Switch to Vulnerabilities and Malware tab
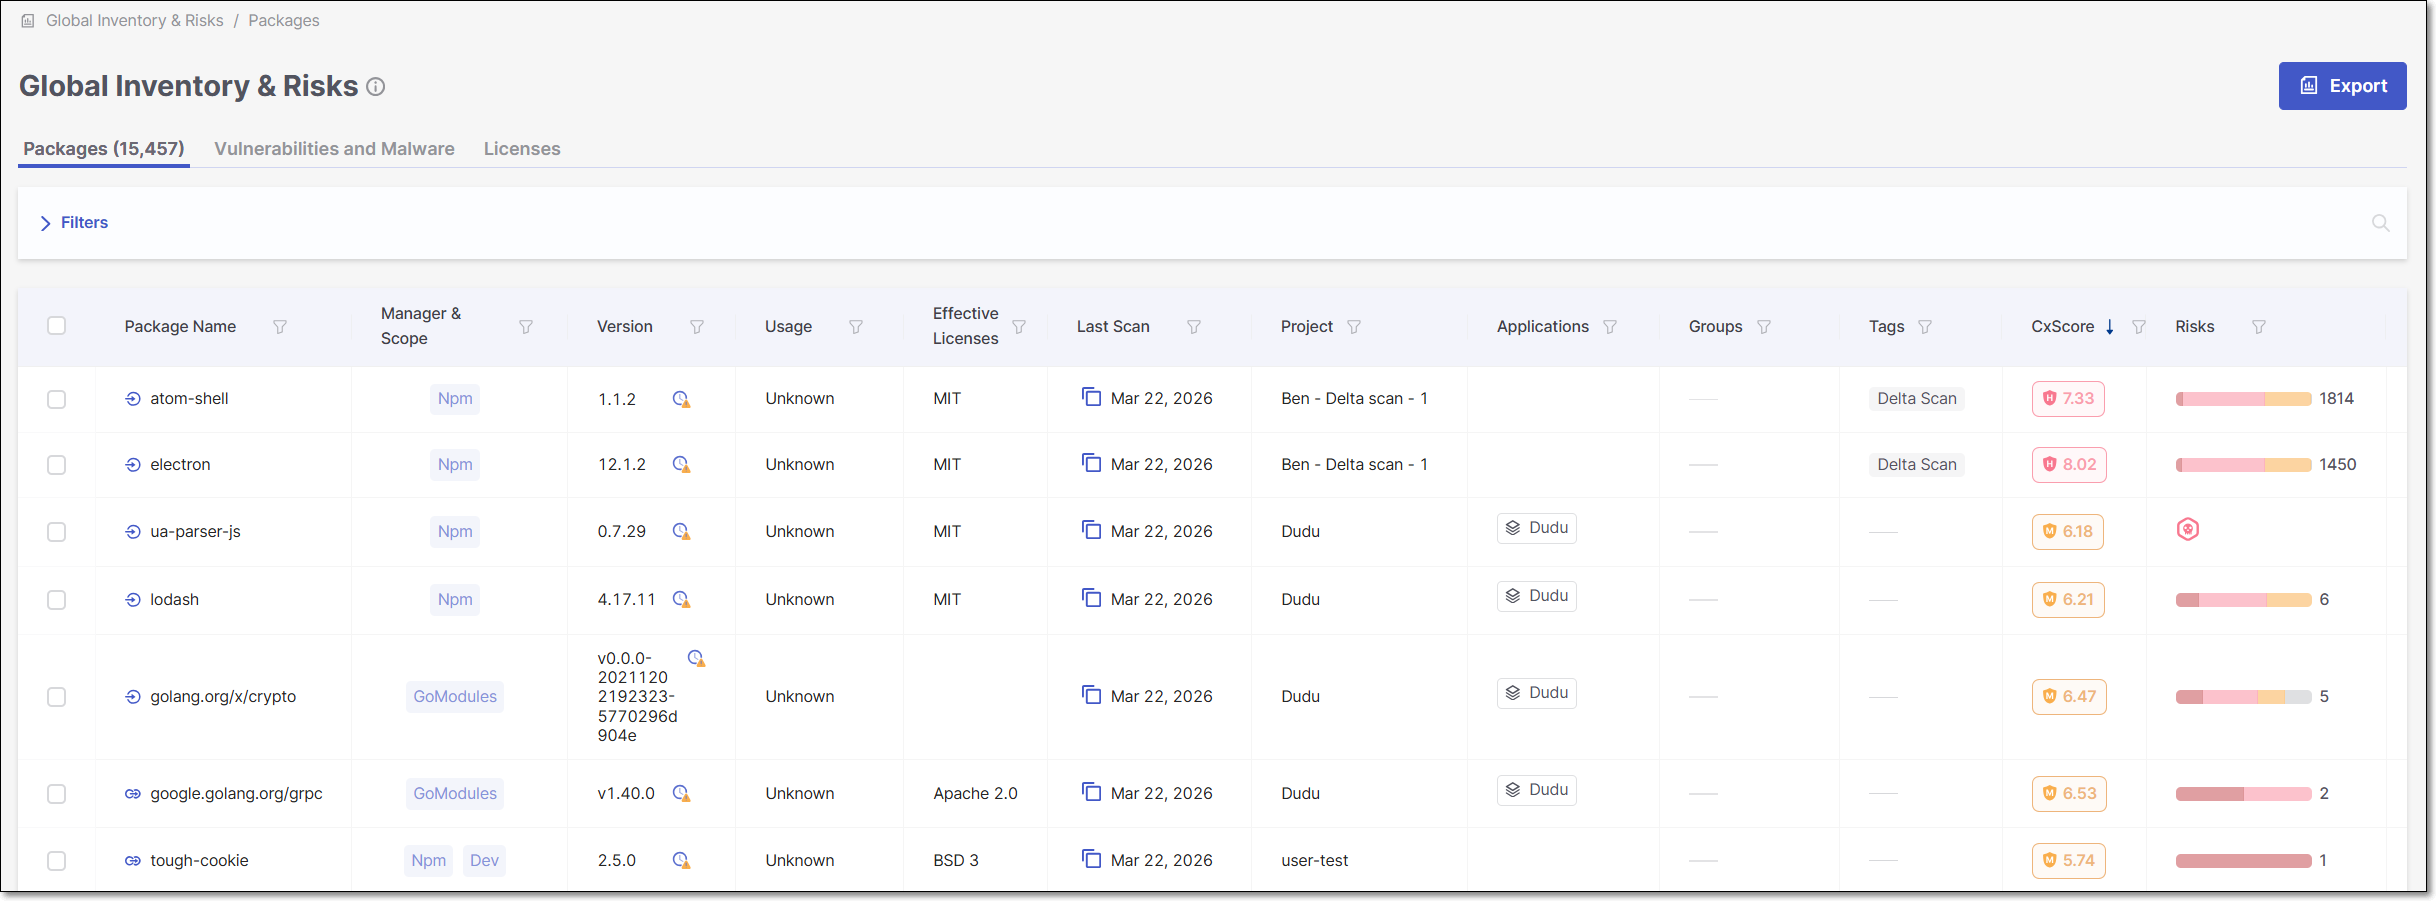The width and height of the screenshot is (2436, 901). point(334,149)
